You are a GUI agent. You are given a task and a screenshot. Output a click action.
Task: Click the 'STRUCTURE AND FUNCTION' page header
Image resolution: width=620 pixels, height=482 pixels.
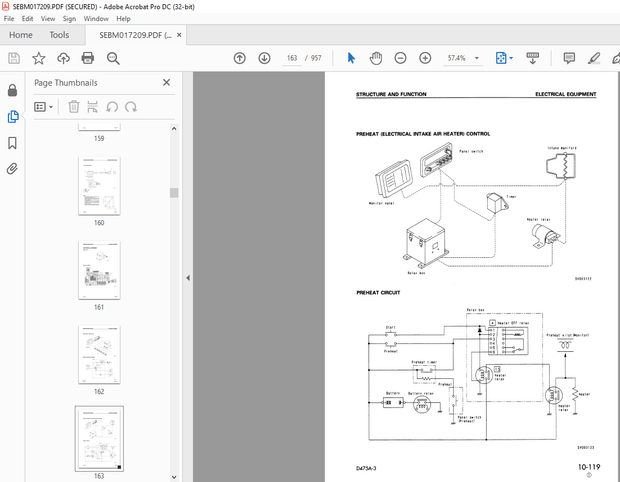tap(391, 94)
